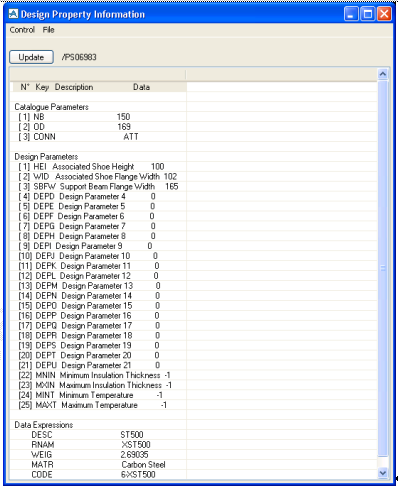The image size is (398, 488).
Task: Minimize the Design Property Information window
Action: tap(351, 14)
